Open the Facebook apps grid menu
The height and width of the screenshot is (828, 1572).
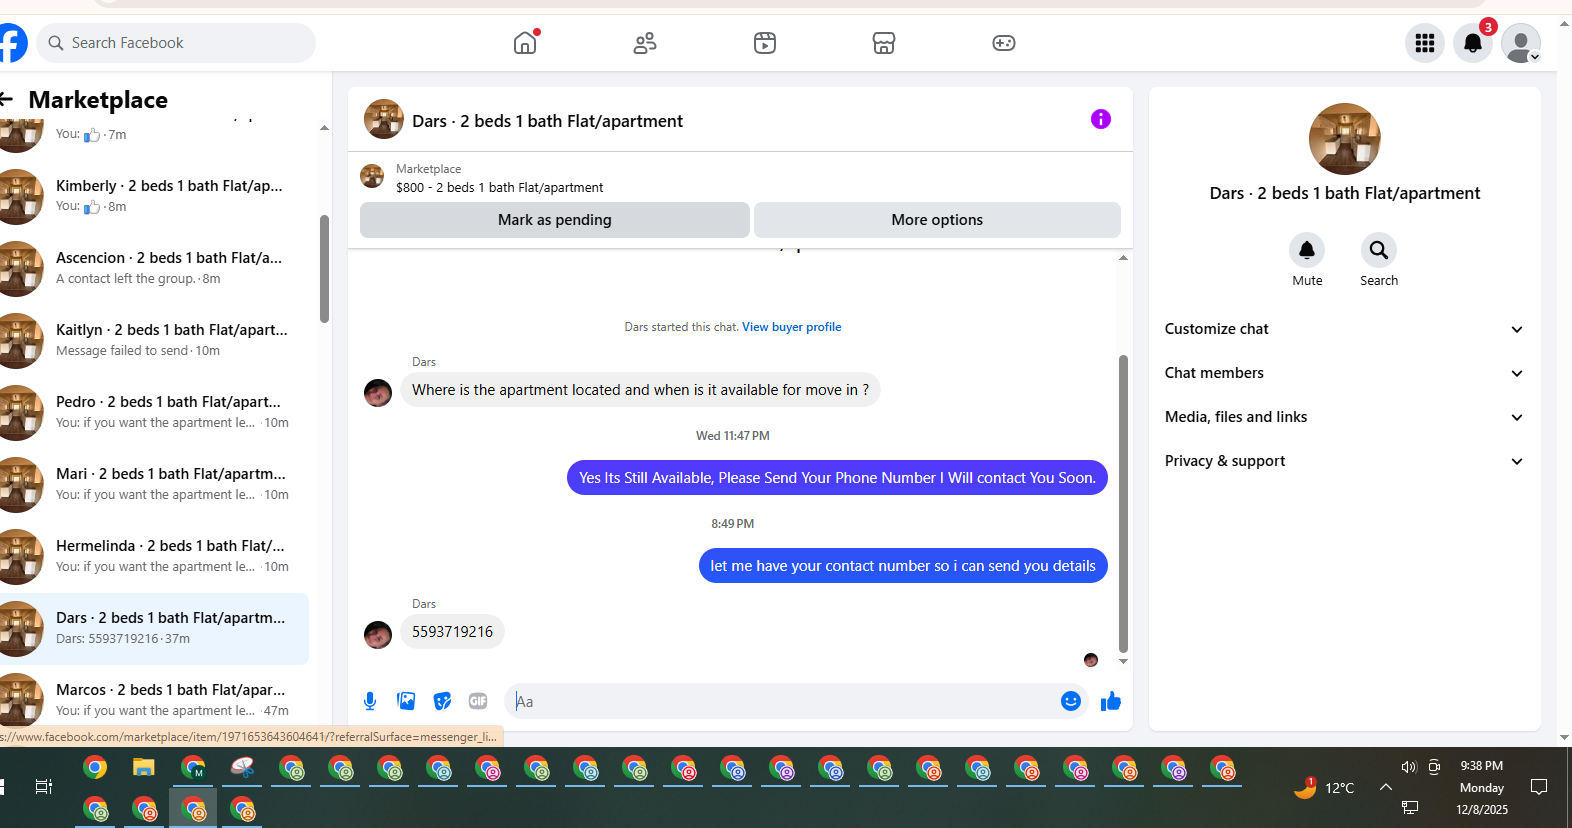pos(1425,43)
